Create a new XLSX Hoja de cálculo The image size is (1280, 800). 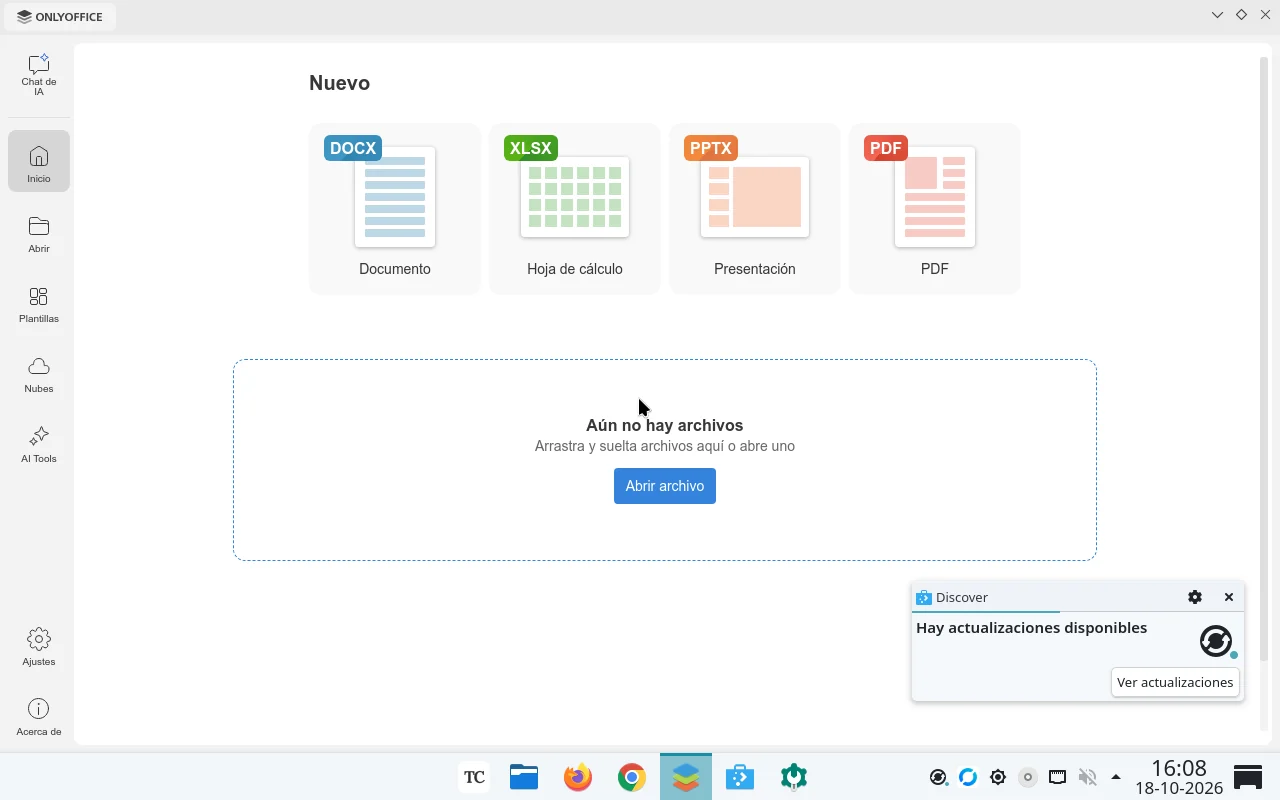(x=575, y=209)
